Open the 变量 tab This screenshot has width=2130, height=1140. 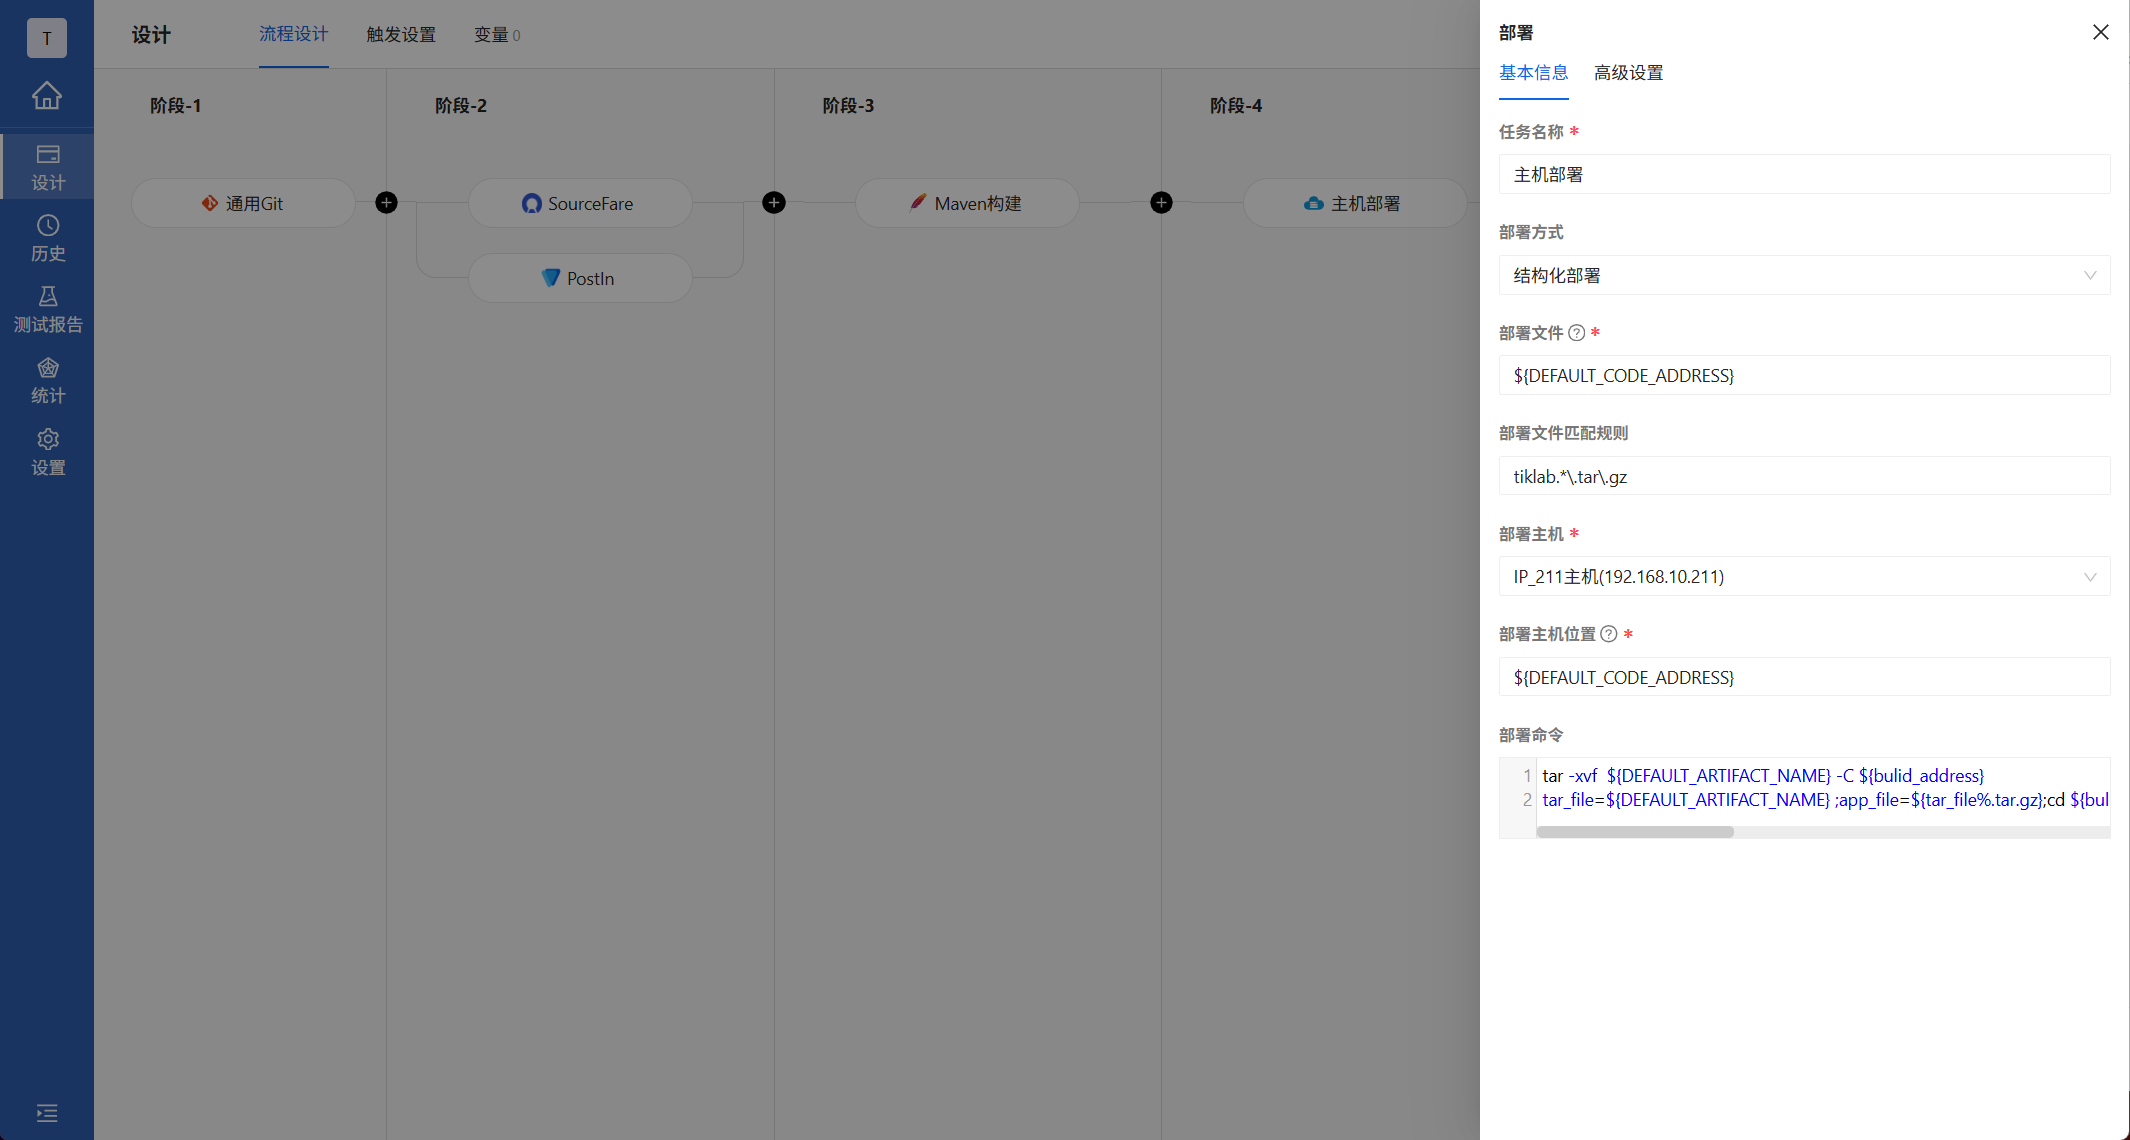pos(496,35)
